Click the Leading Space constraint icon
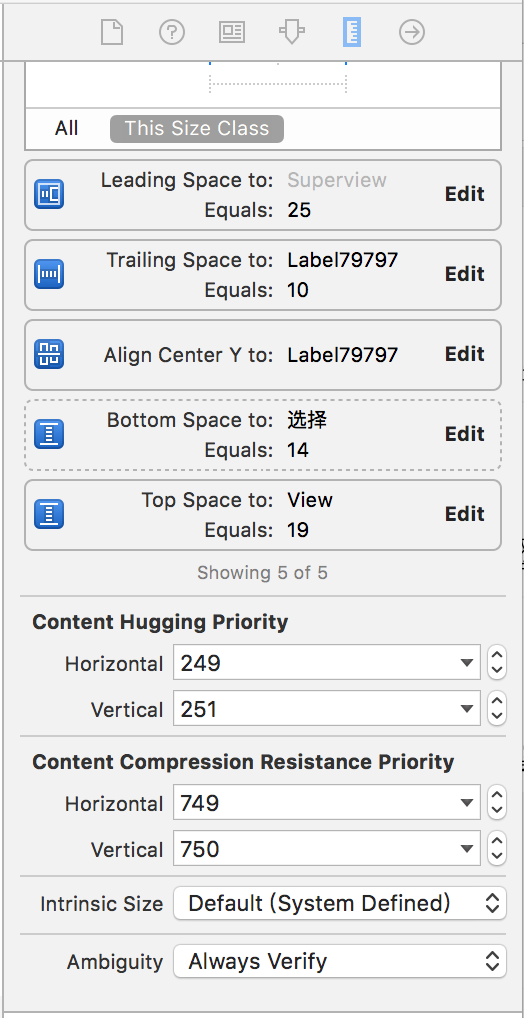The width and height of the screenshot is (524, 1018). click(x=49, y=194)
